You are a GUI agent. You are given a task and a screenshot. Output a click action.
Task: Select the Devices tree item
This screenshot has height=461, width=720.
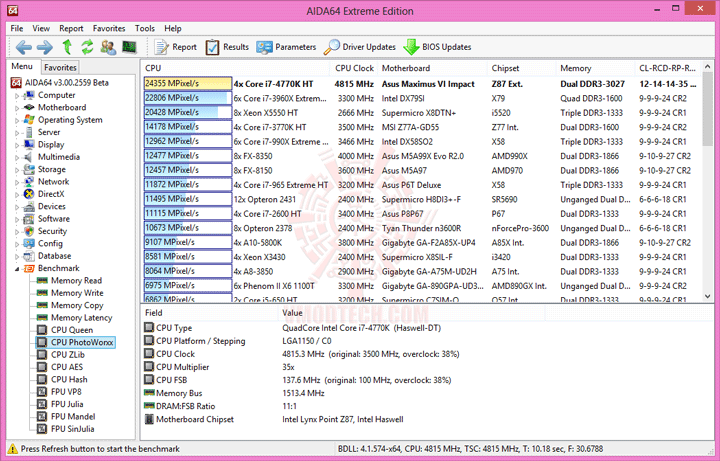point(51,206)
